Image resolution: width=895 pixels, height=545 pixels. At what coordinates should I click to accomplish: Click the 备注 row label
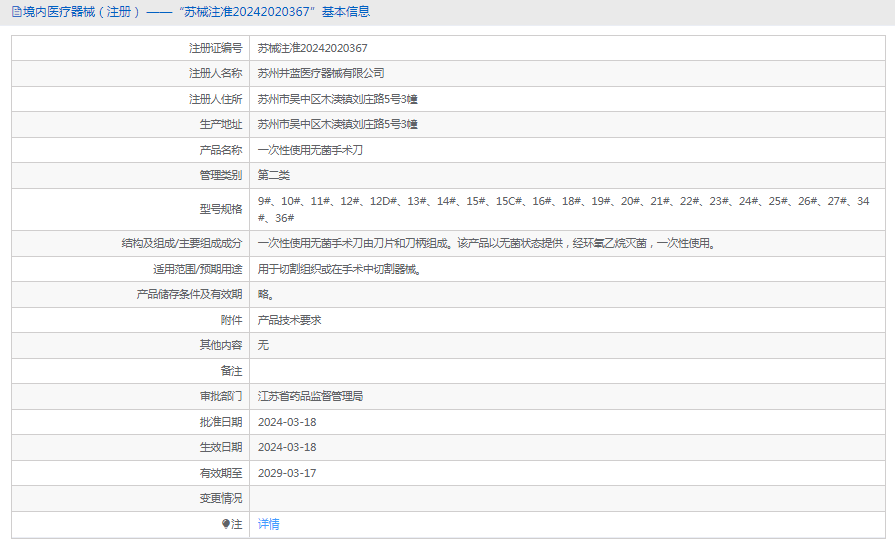(231, 370)
